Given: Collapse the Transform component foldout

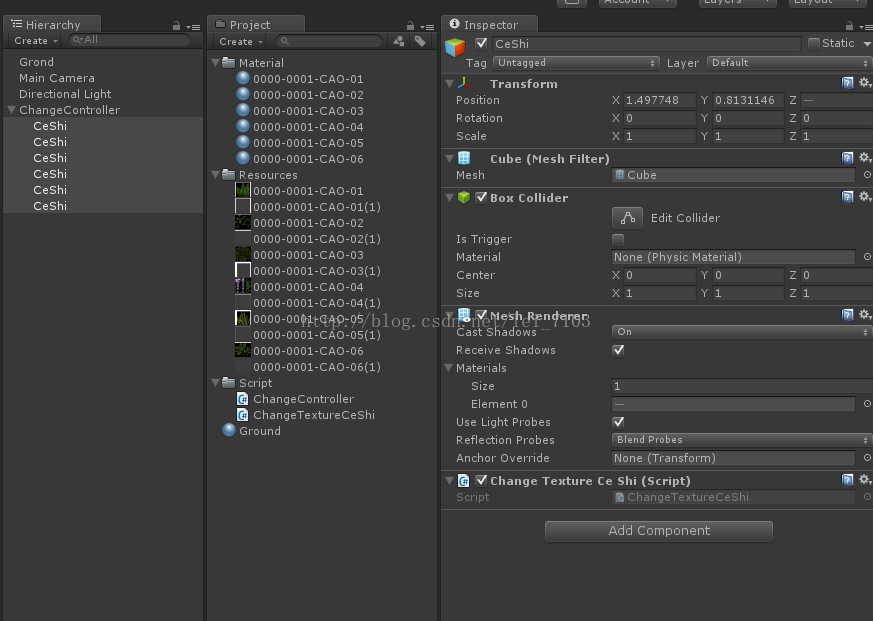Looking at the screenshot, I should click(x=449, y=84).
